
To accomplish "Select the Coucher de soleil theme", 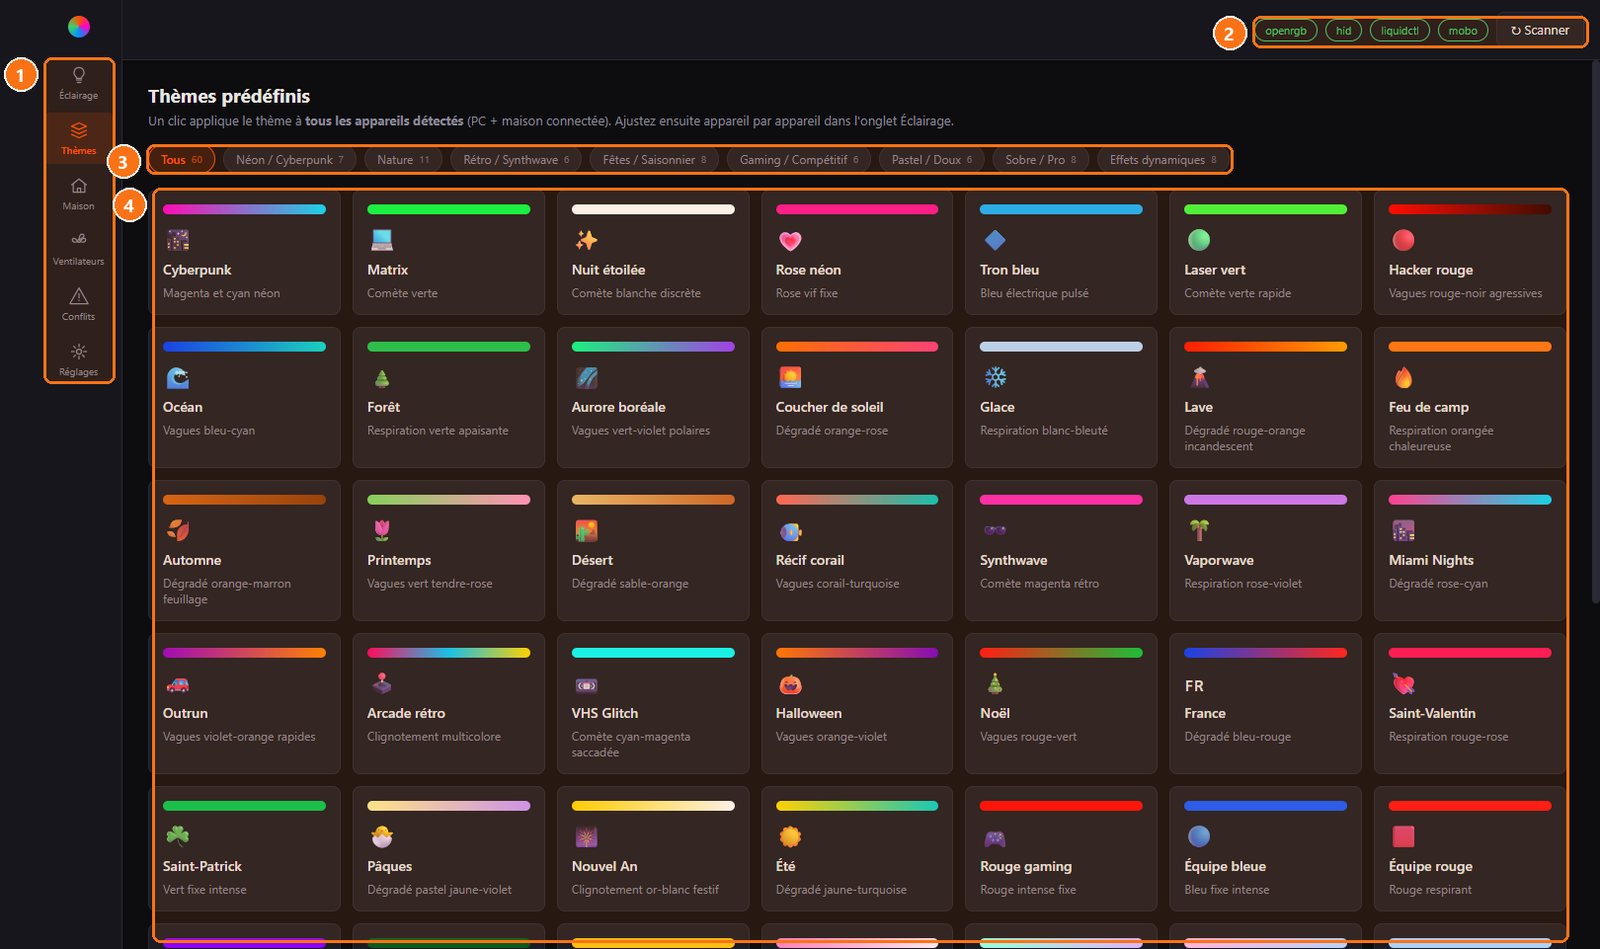I will [x=856, y=397].
